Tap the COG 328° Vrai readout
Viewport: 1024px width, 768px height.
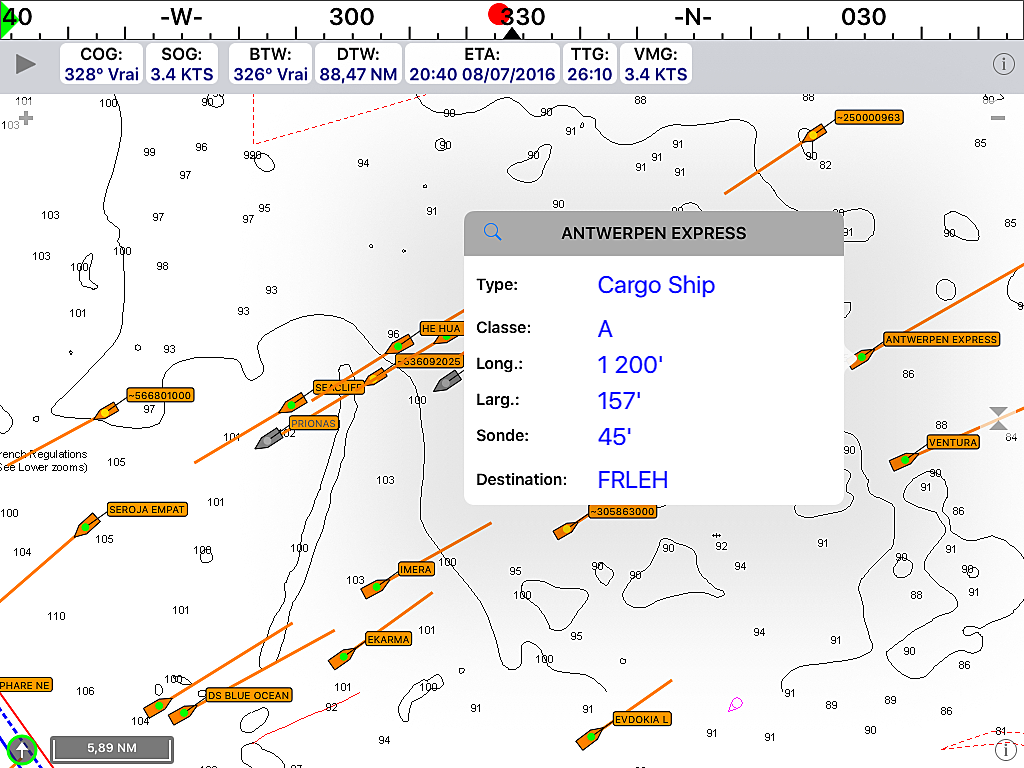[101, 64]
